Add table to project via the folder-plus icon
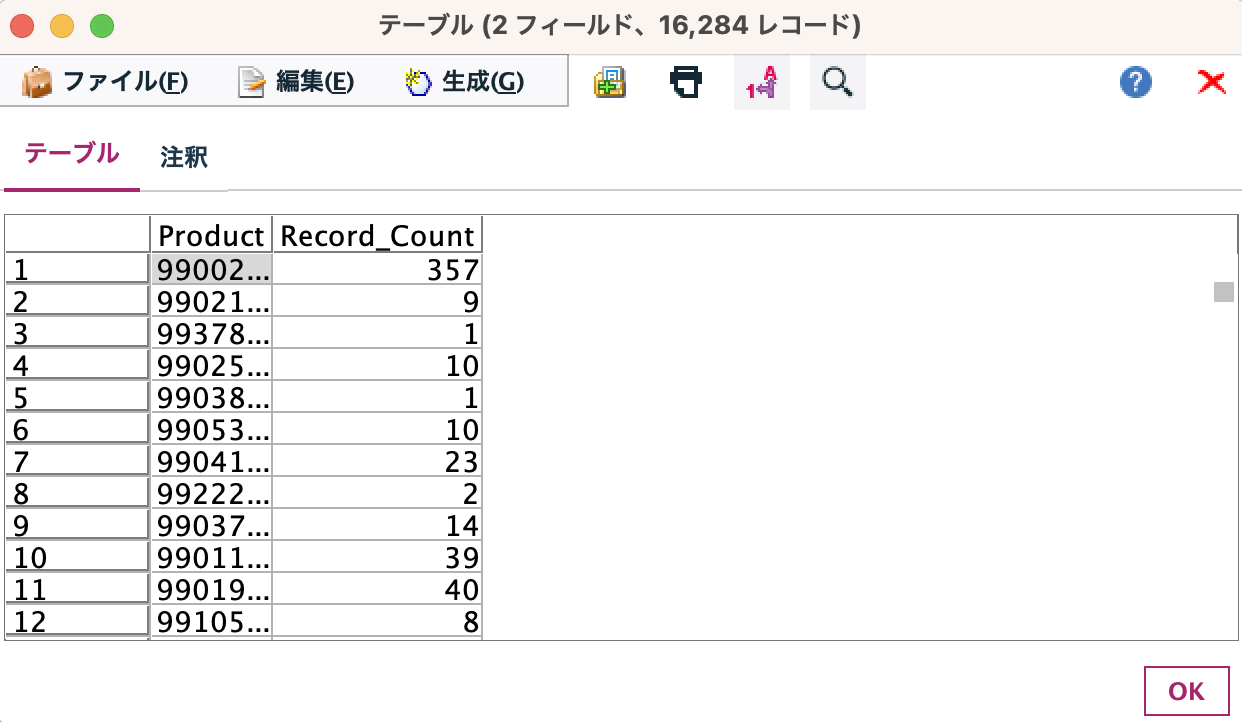1242x722 pixels. [x=610, y=82]
